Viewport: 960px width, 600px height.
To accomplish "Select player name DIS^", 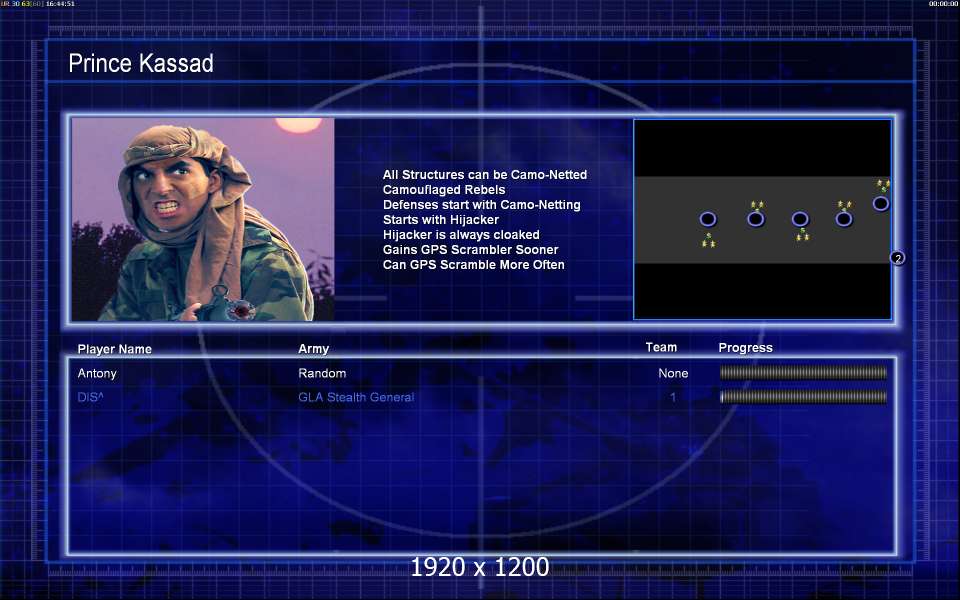I will [x=91, y=397].
